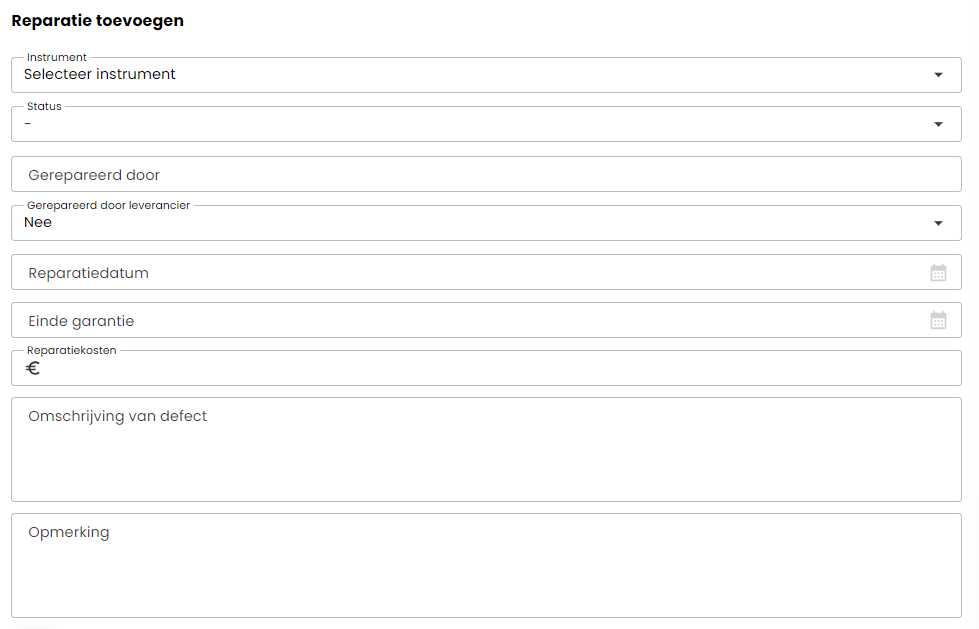The width and height of the screenshot is (979, 629).
Task: Click the 'Gerepareerd door leverancier' label
Action: [109, 205]
